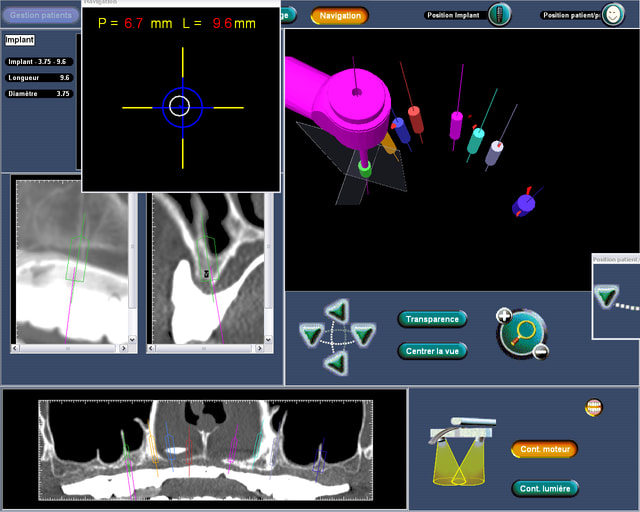Click the left rotation arrow
This screenshot has width=640, height=512.
tap(311, 335)
